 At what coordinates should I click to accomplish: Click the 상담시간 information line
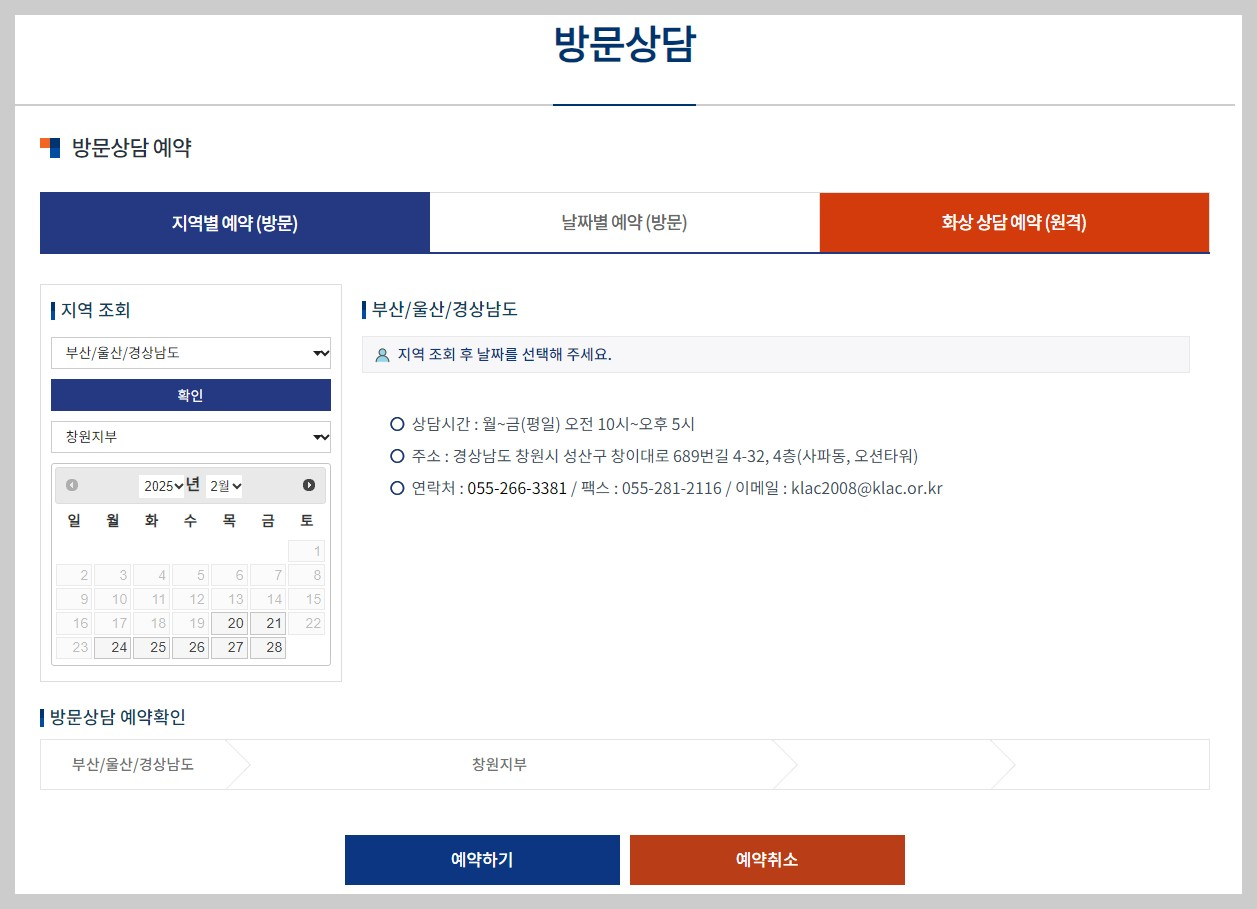tap(553, 424)
